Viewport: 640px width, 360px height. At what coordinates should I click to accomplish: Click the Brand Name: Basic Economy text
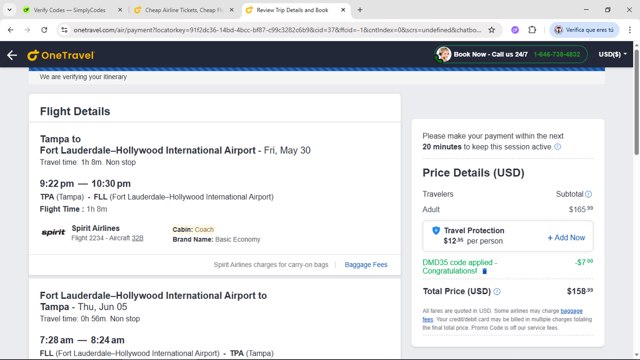coord(216,240)
